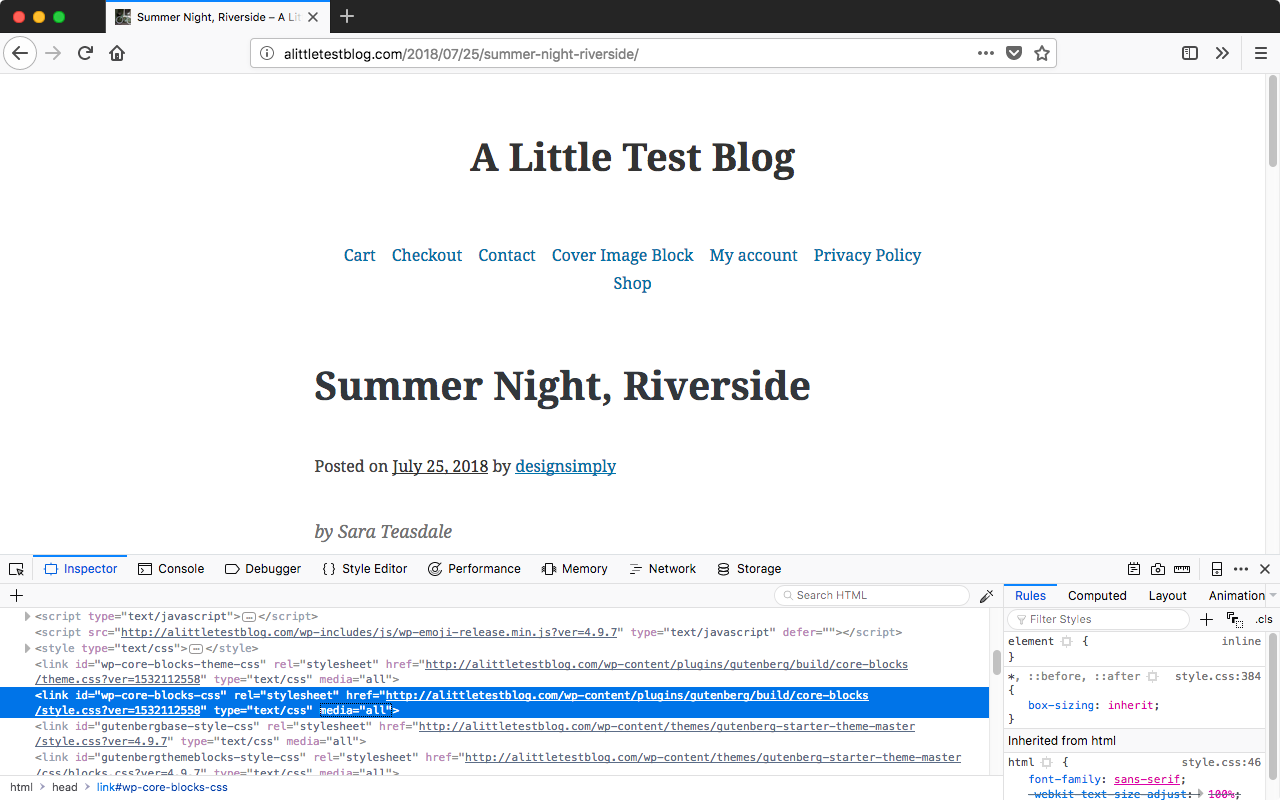Grab a color with the eyedropper
Screen dimensions: 1280x800
[987, 595]
